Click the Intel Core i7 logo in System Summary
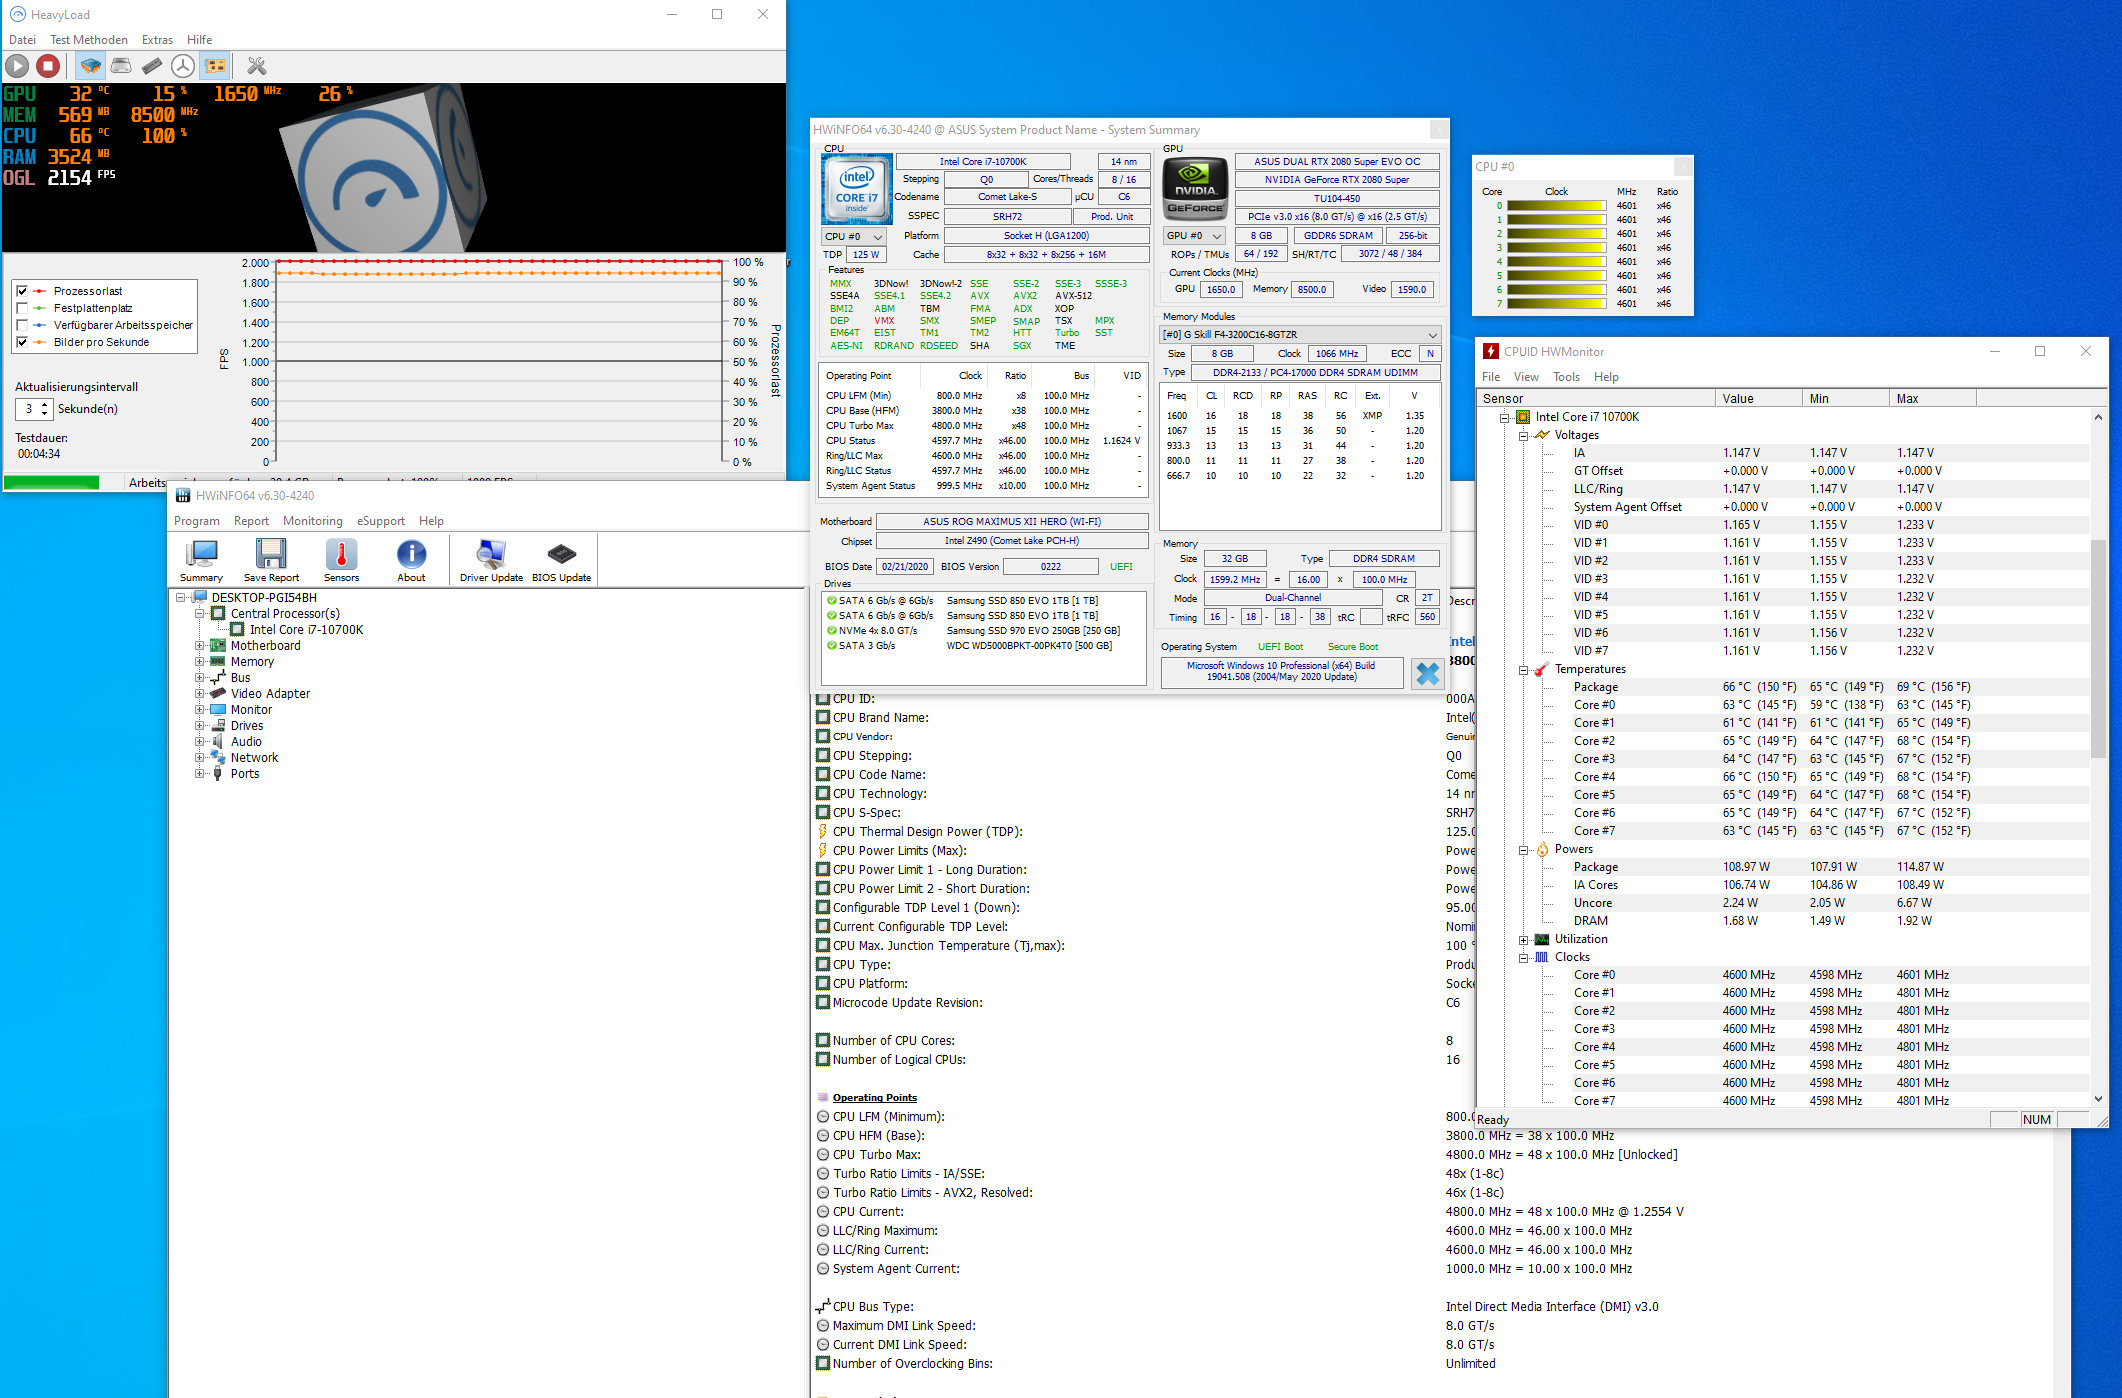Image resolution: width=2122 pixels, height=1398 pixels. pyautogui.click(x=857, y=189)
